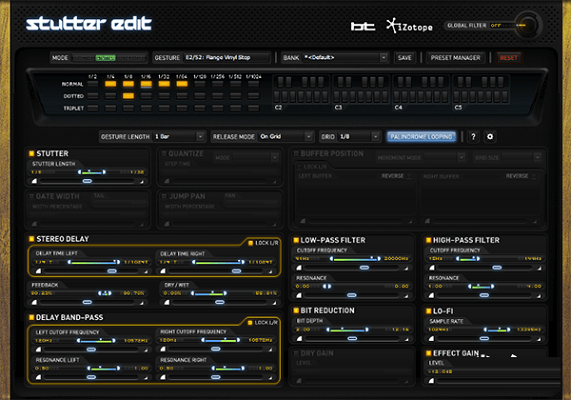Click the Delay Time Left range slider

[x=94, y=262]
